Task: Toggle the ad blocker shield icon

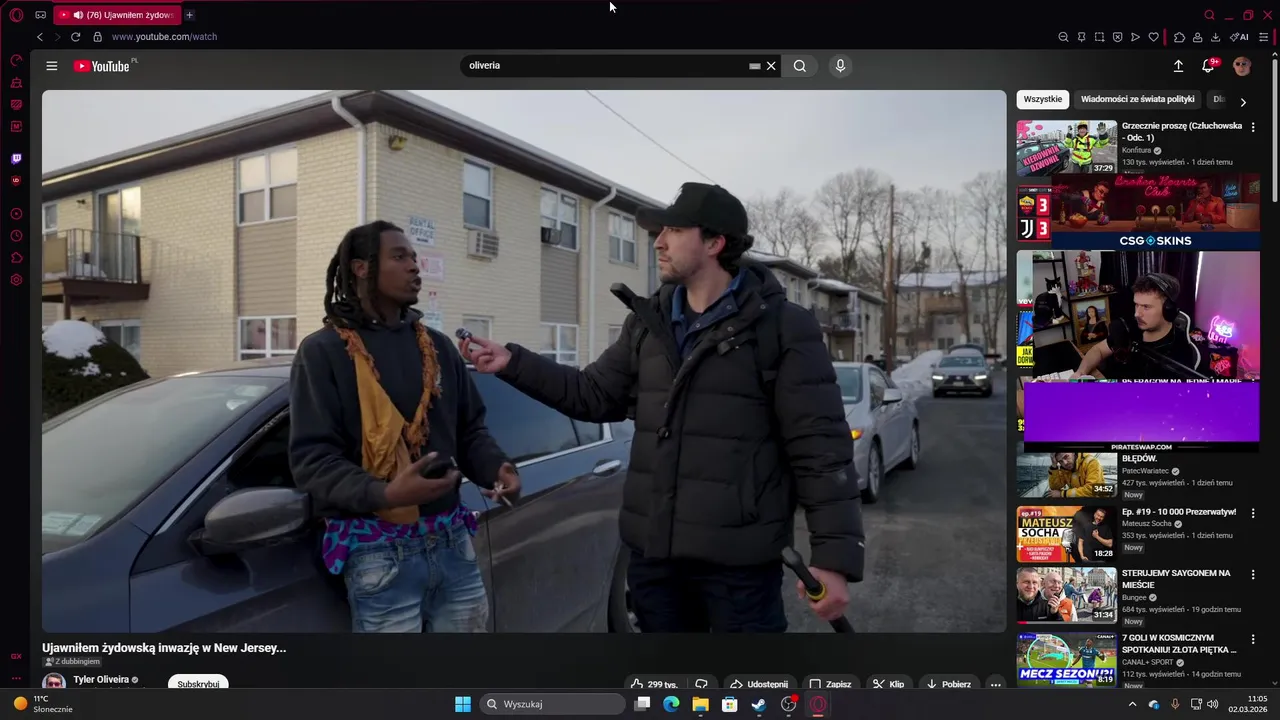Action: [x=1117, y=37]
